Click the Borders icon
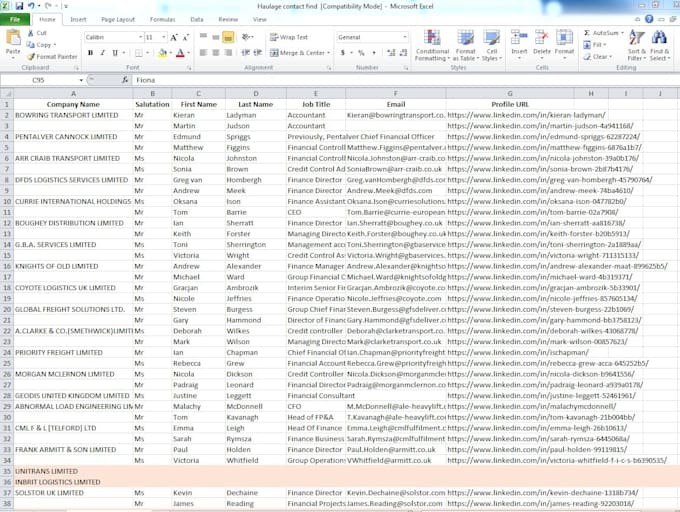This screenshot has height=512, width=680. point(139,53)
